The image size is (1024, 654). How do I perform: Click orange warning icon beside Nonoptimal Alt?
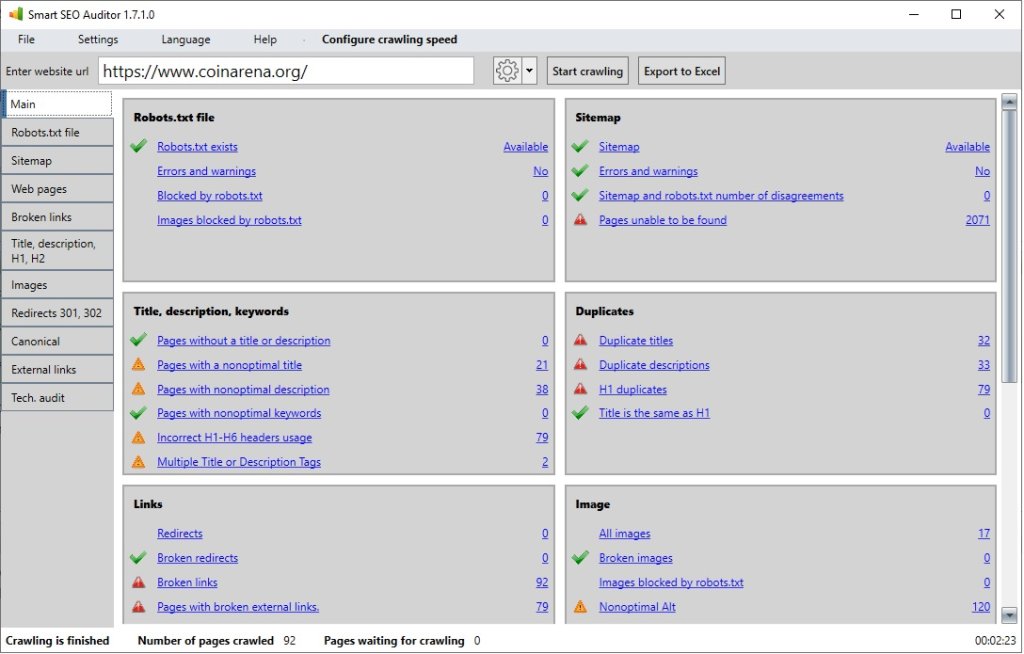coord(580,607)
